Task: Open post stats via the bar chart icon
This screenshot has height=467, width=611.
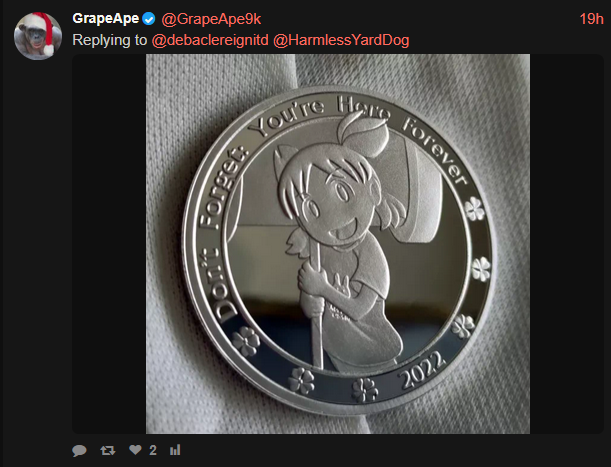Action: 175,450
